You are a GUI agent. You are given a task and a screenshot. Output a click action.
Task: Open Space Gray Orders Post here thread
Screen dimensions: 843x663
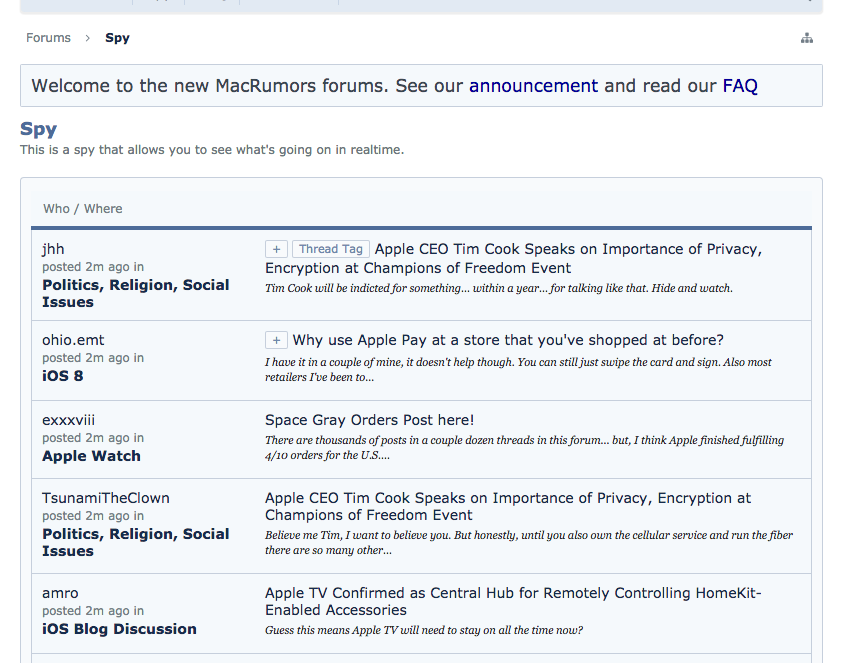[369, 420]
